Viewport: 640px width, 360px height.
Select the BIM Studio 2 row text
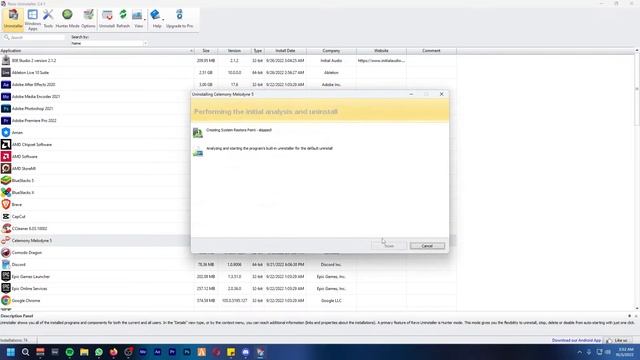(x=34, y=60)
